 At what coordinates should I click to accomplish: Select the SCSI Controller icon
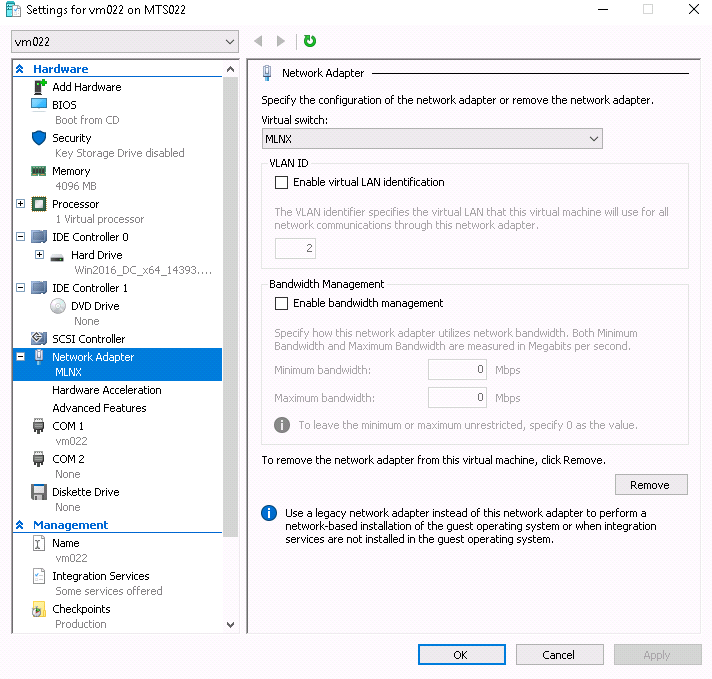point(39,339)
